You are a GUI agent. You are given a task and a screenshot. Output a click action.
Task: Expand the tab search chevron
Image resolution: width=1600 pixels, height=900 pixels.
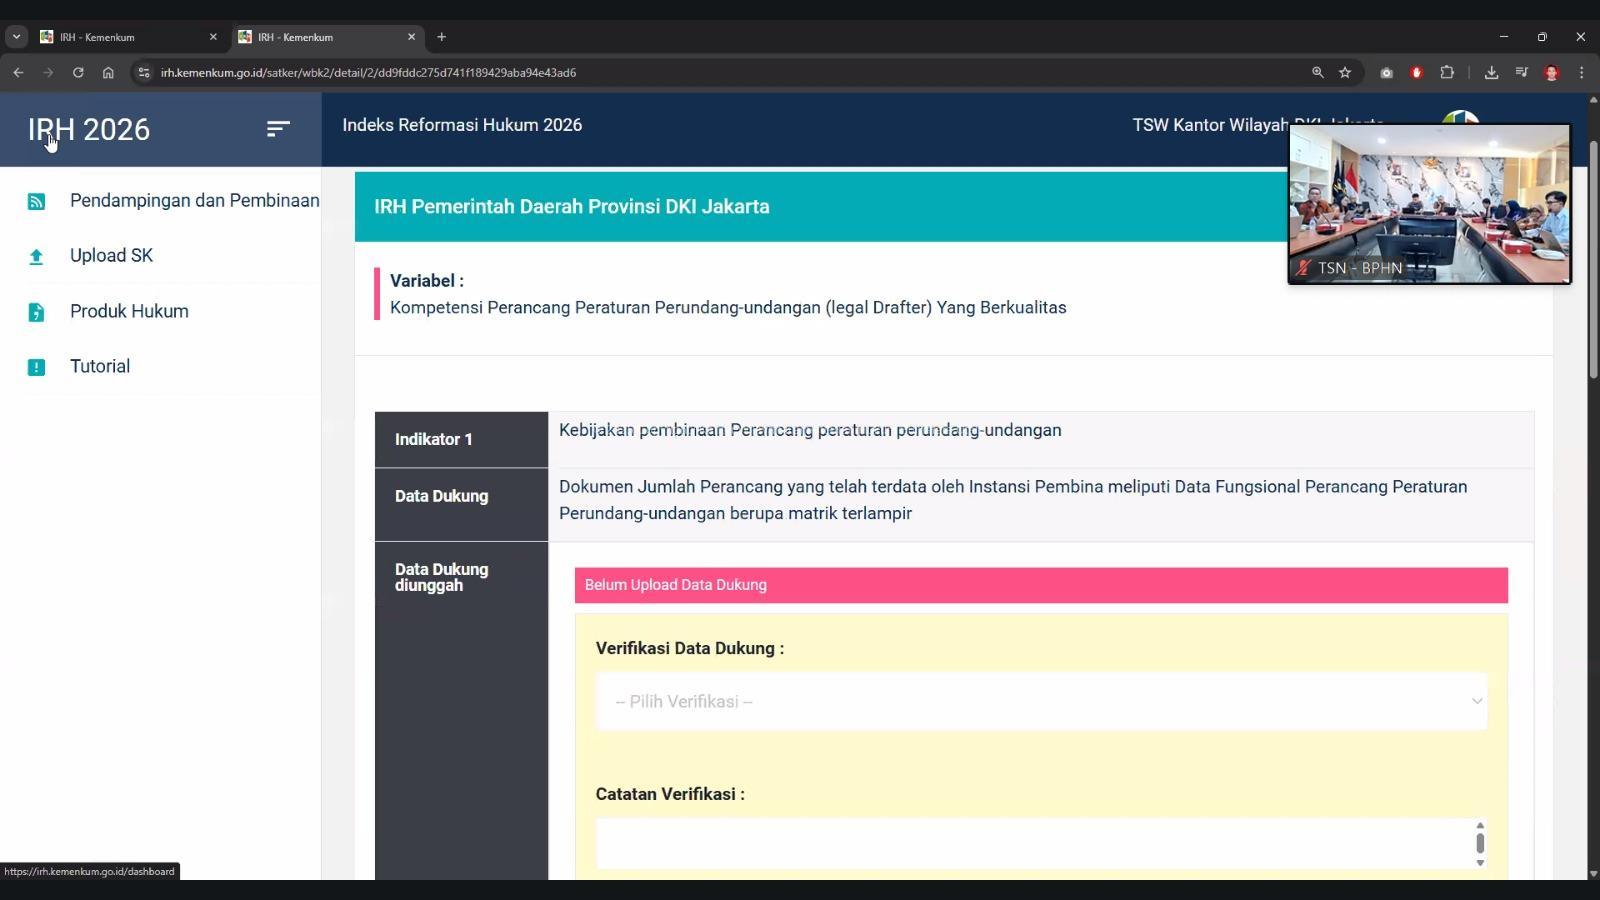(16, 37)
